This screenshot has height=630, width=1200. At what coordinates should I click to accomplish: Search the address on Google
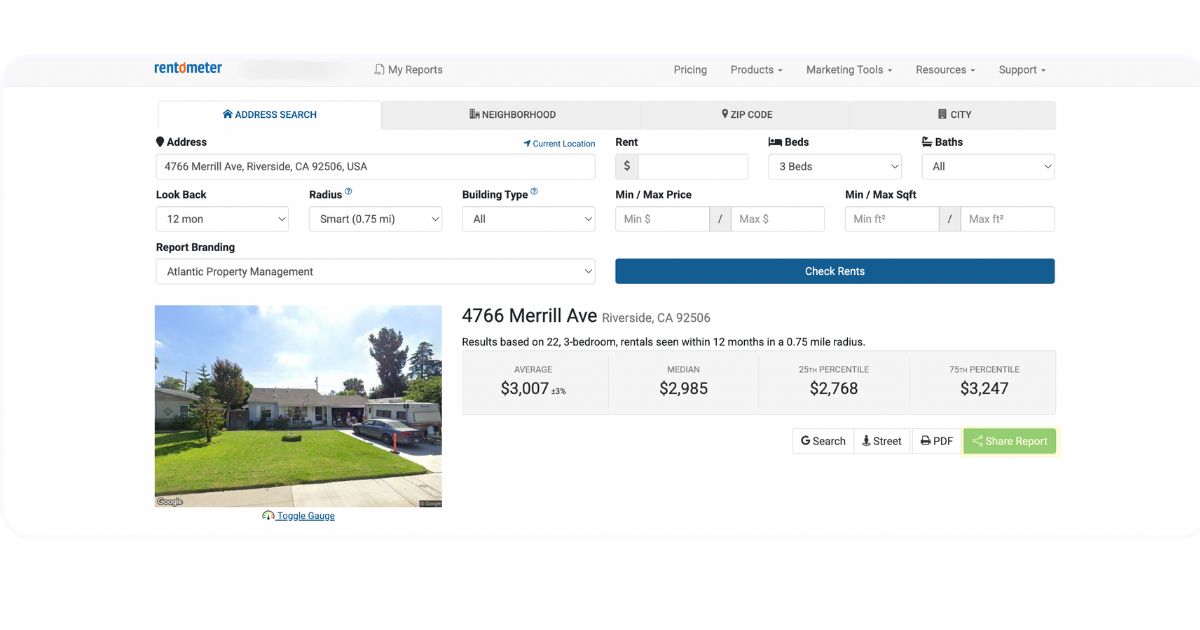click(823, 441)
